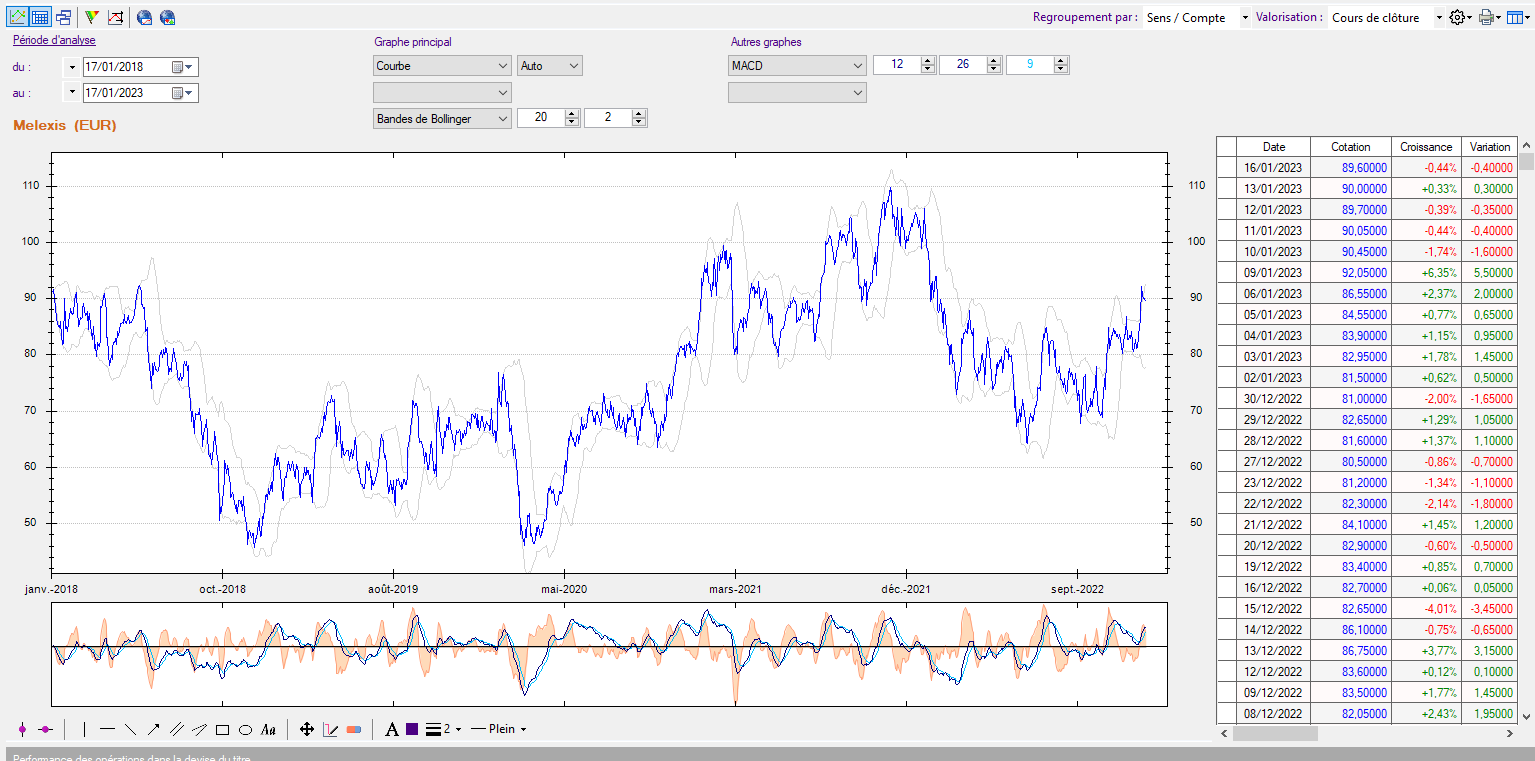Click the purple color swatch
The image size is (1535, 761).
pos(412,730)
